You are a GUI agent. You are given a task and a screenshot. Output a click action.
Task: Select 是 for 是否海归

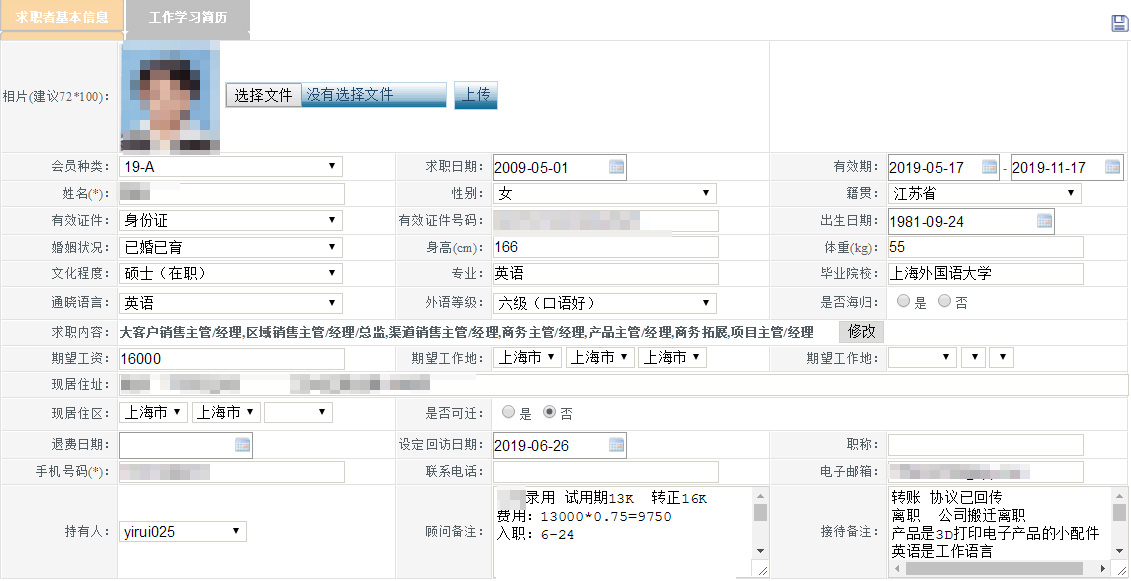click(x=903, y=302)
